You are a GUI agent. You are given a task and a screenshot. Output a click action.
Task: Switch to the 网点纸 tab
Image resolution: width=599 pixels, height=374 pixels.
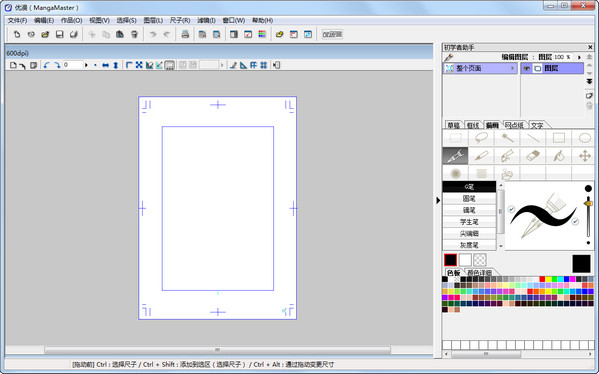[x=514, y=125]
